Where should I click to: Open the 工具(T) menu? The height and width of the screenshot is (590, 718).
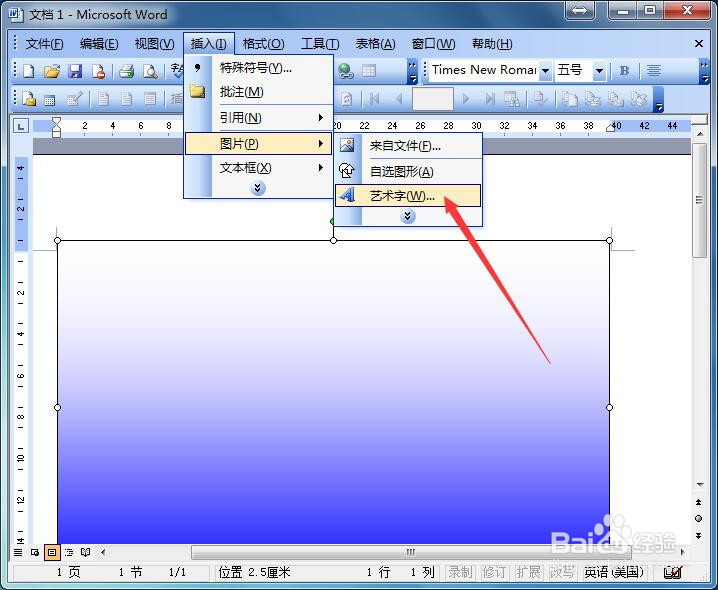pyautogui.click(x=320, y=44)
